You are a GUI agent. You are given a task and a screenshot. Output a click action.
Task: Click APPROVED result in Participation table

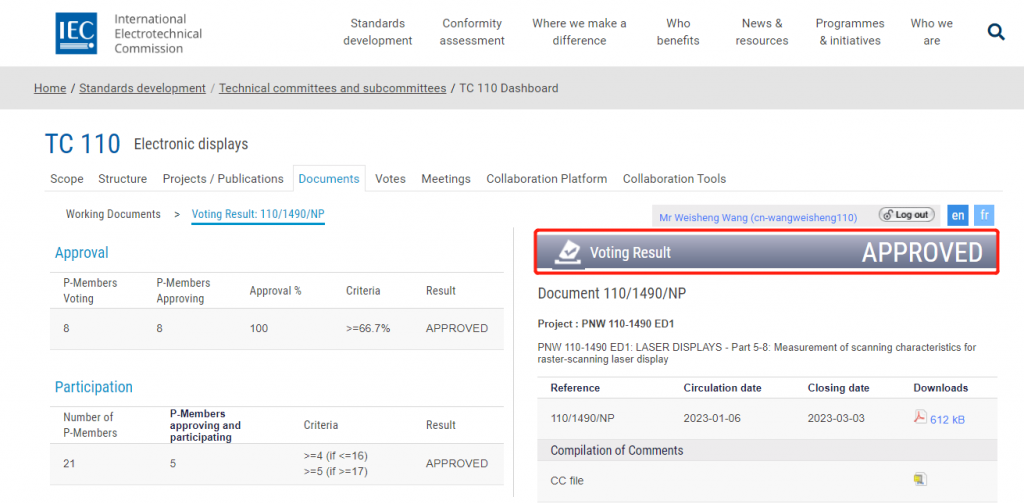click(456, 464)
